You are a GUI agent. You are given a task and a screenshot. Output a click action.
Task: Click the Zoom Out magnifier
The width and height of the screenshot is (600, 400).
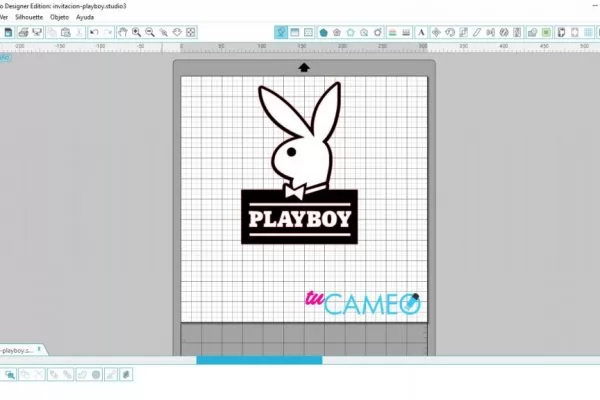(x=150, y=33)
